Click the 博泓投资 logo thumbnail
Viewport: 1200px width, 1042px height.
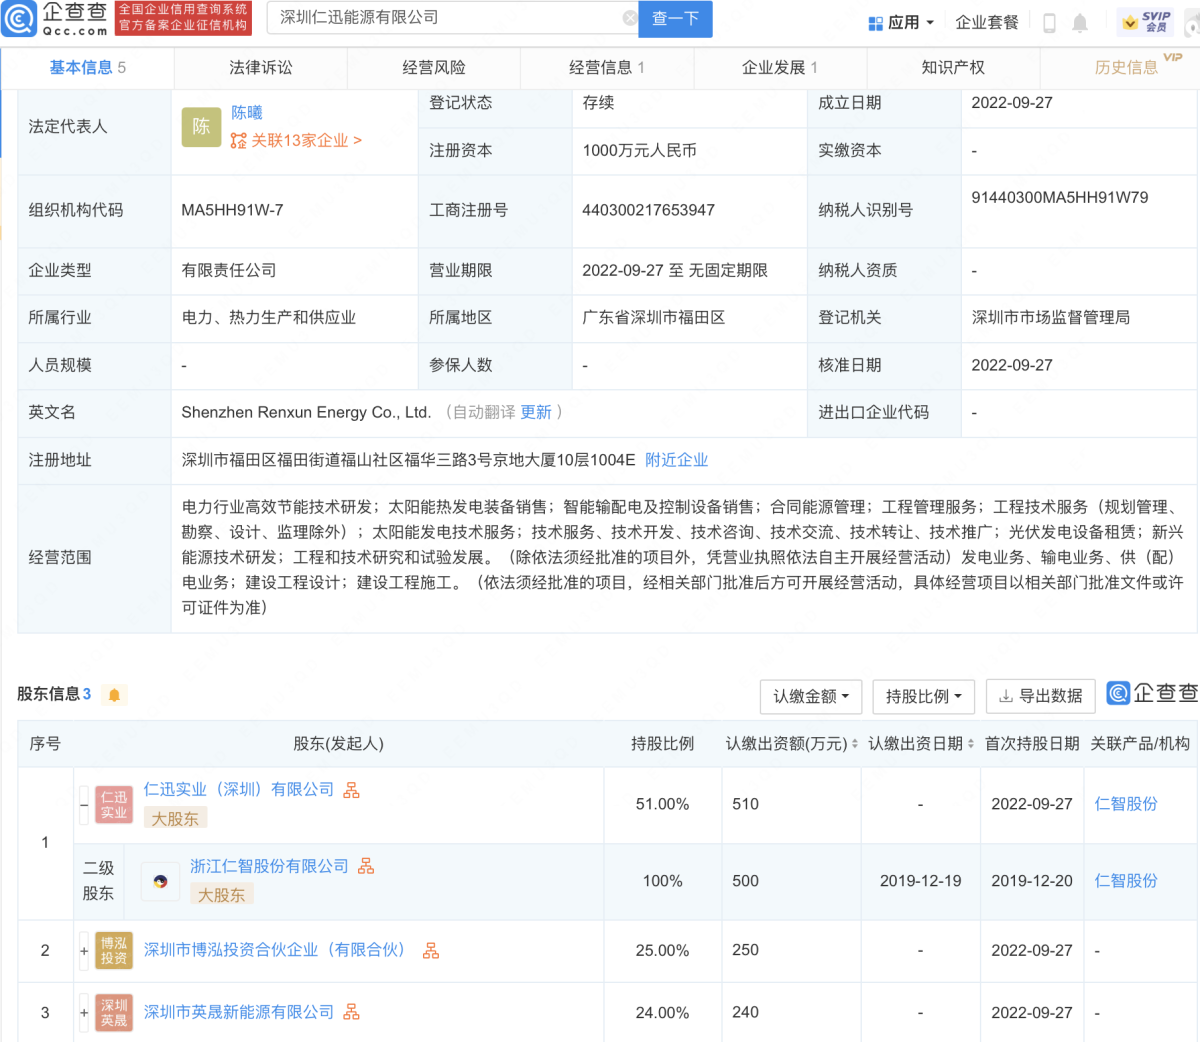pyautogui.click(x=114, y=951)
